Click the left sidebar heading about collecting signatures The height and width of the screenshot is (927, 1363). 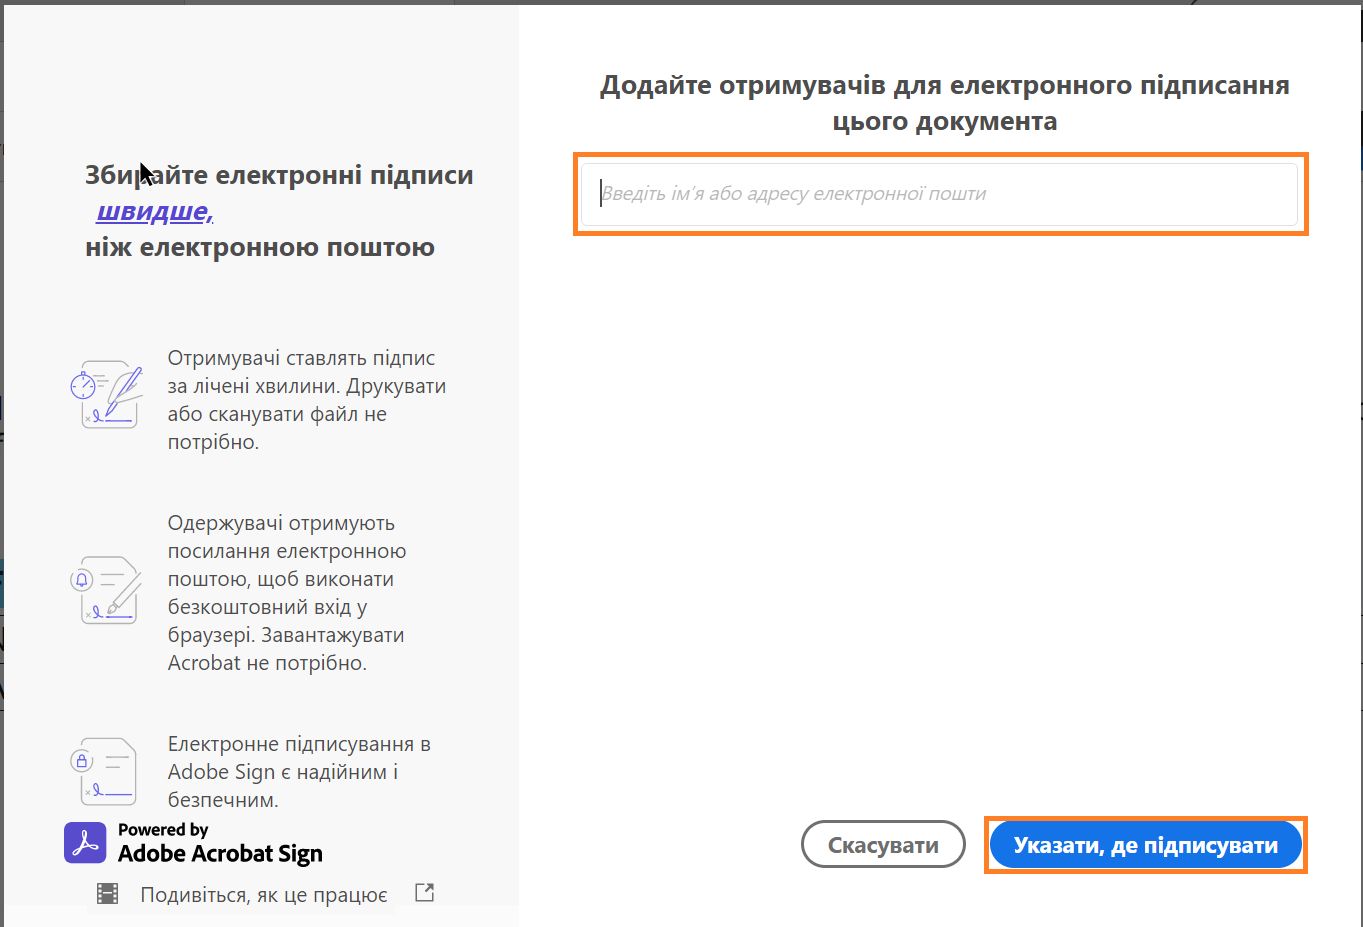[x=277, y=175]
